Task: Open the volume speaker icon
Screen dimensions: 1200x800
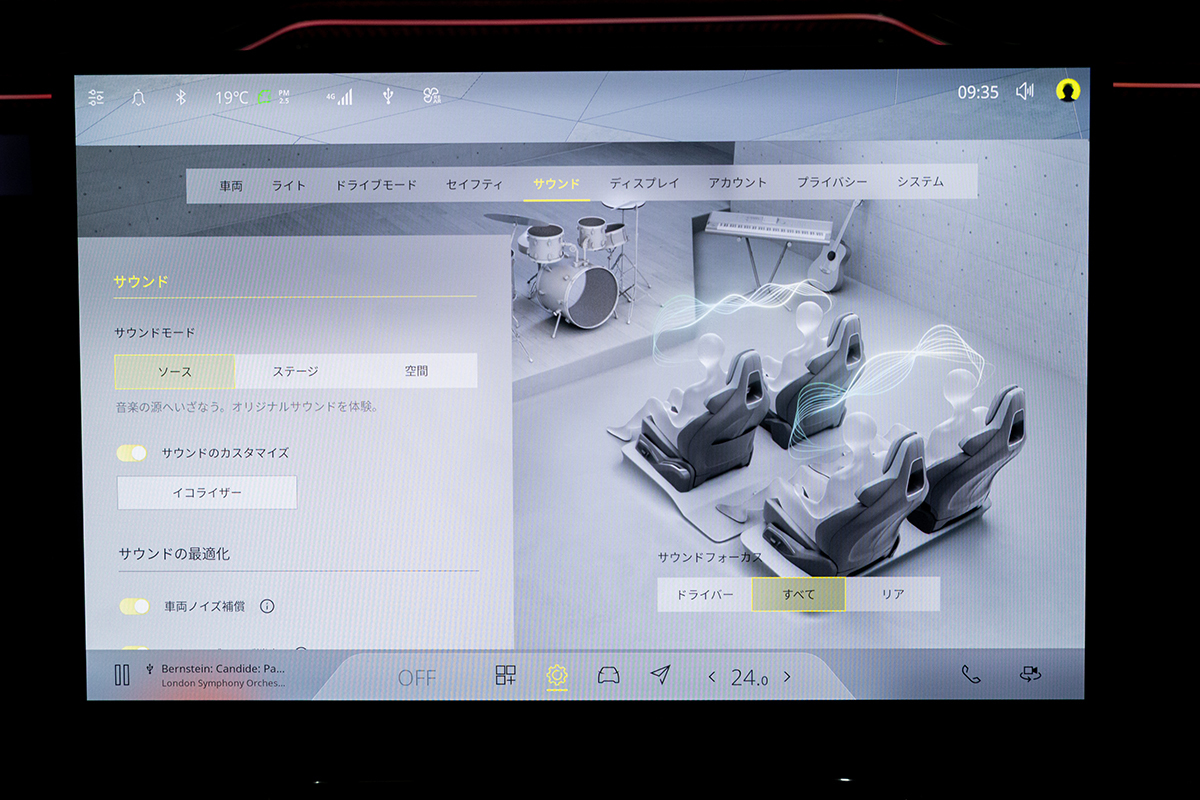Action: tap(1025, 91)
